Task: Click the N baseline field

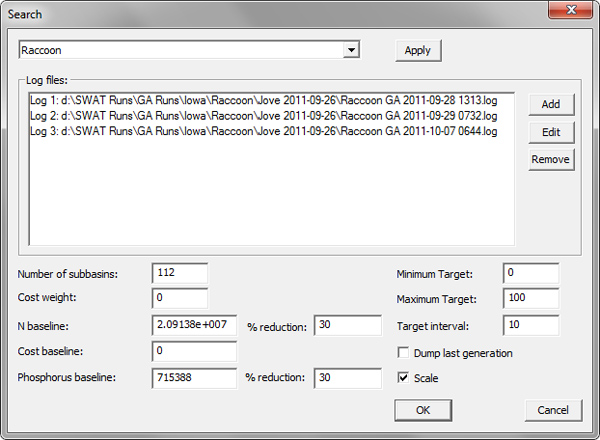Action: (x=194, y=325)
